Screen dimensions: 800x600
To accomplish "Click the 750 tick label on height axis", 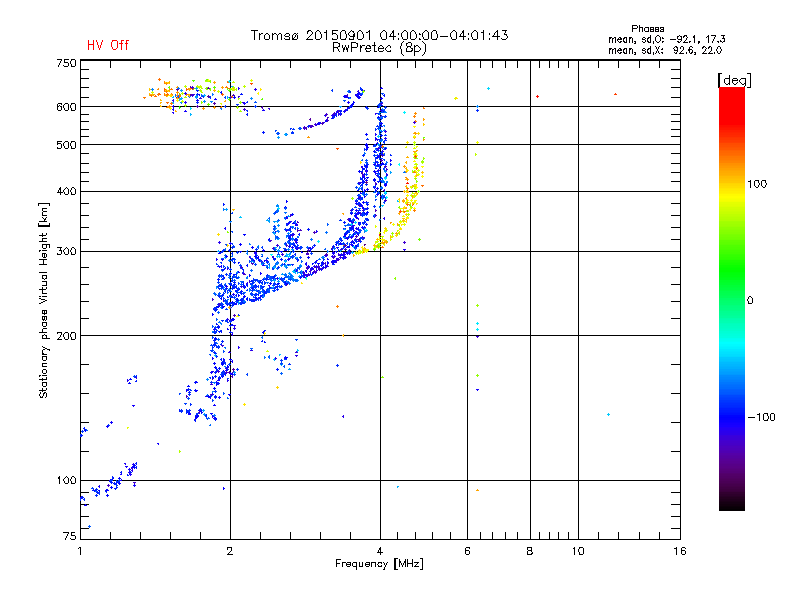I will pos(66,63).
